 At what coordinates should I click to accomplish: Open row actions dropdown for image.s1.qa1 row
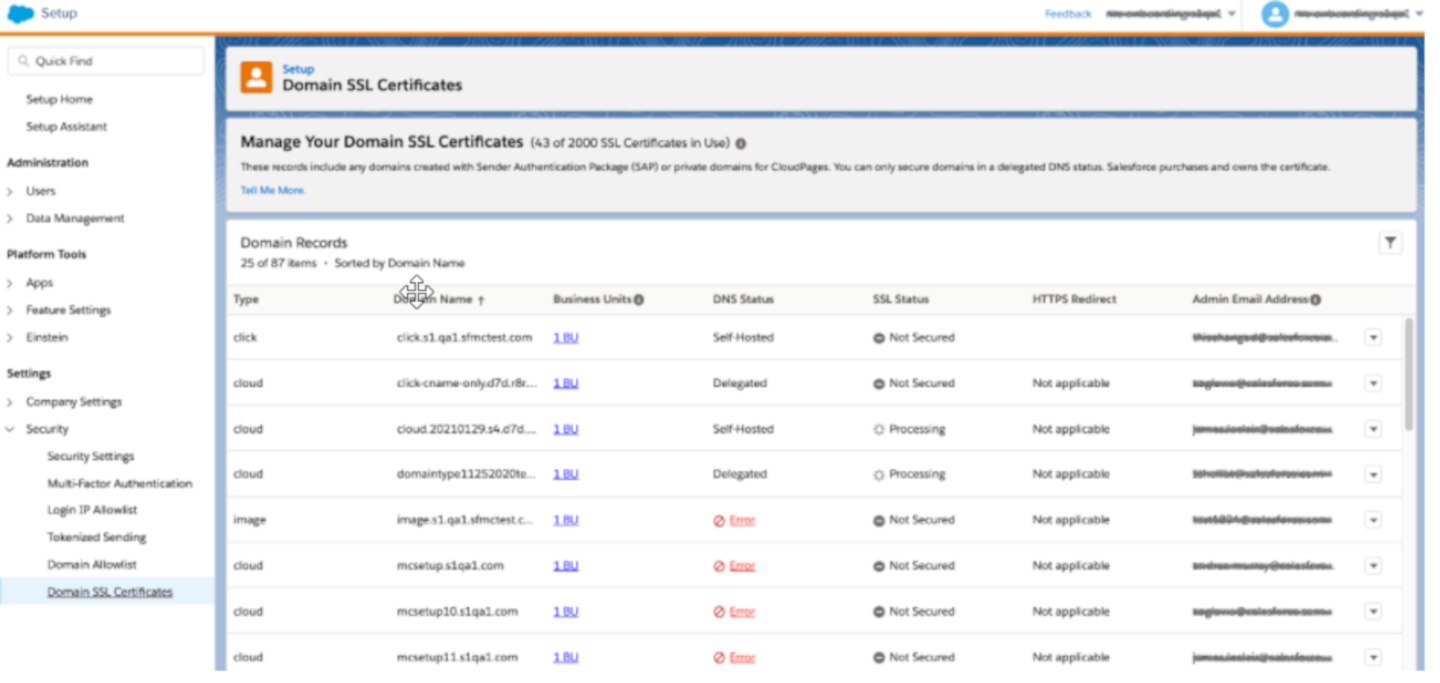[x=1373, y=521]
